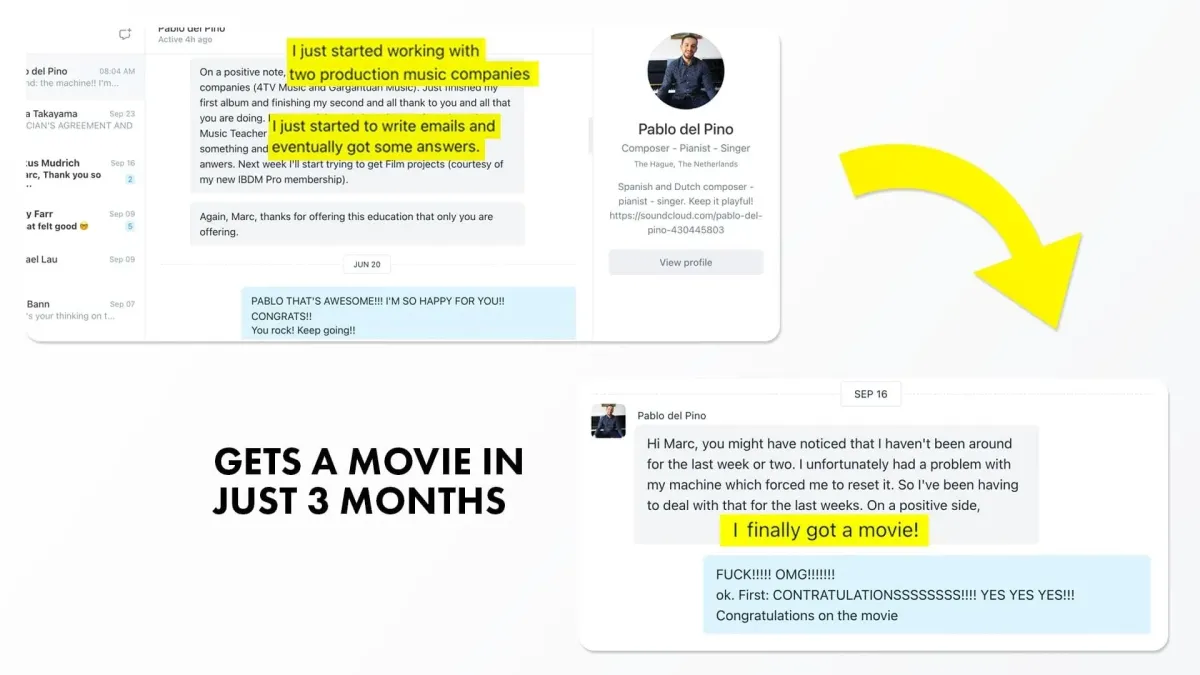Click the chat scrollbar handle

tap(588, 135)
